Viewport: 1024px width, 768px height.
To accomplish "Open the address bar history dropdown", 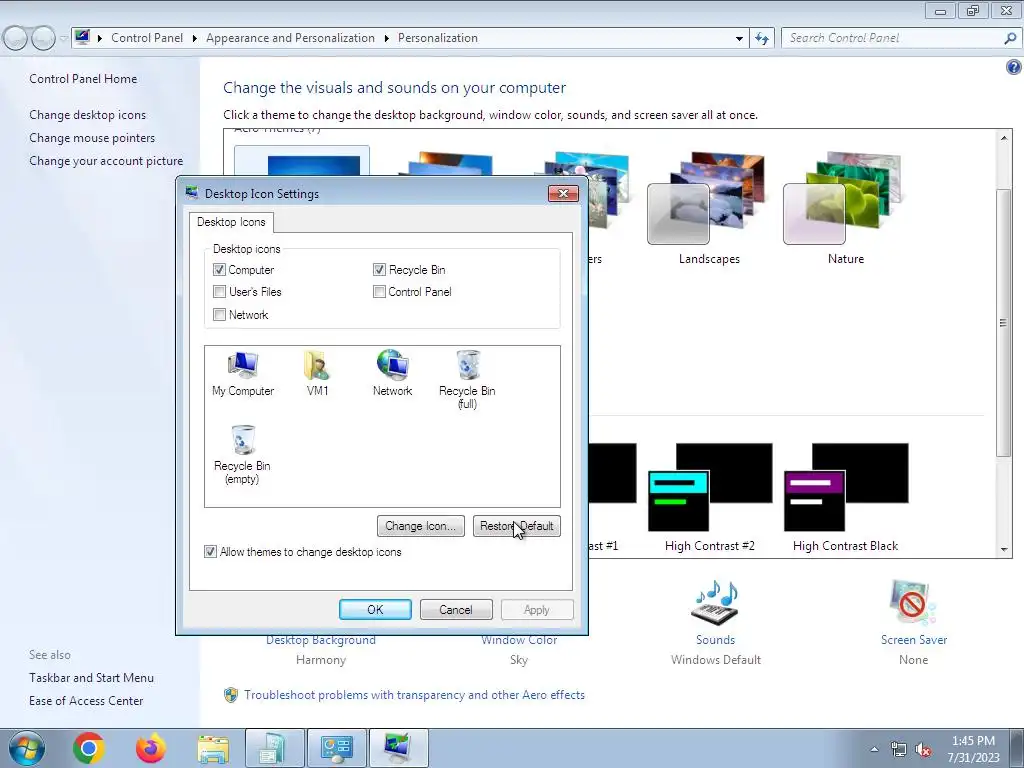I will [x=739, y=39].
